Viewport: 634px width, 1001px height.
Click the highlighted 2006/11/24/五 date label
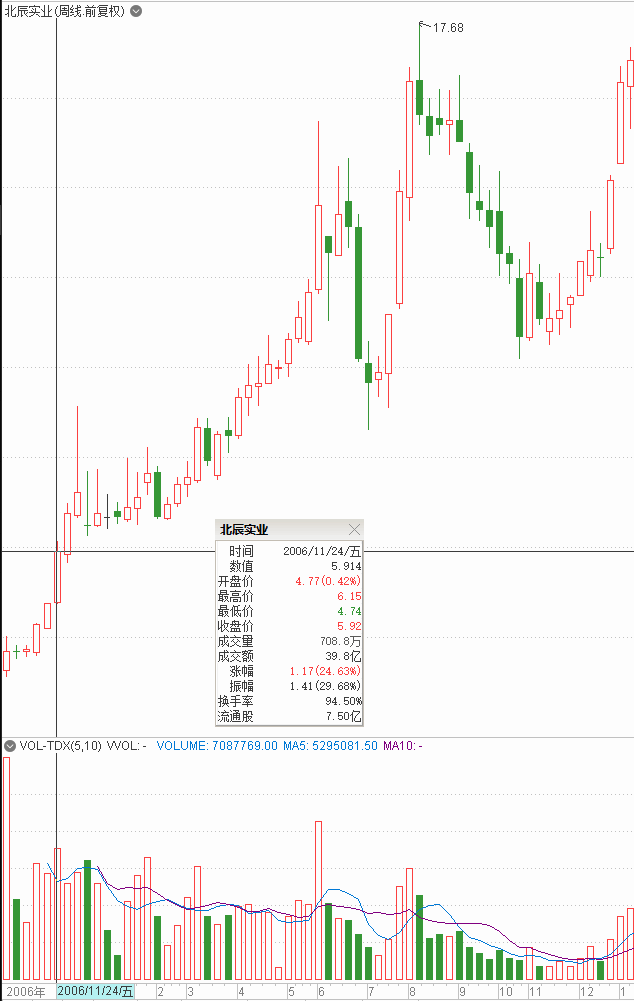point(95,991)
